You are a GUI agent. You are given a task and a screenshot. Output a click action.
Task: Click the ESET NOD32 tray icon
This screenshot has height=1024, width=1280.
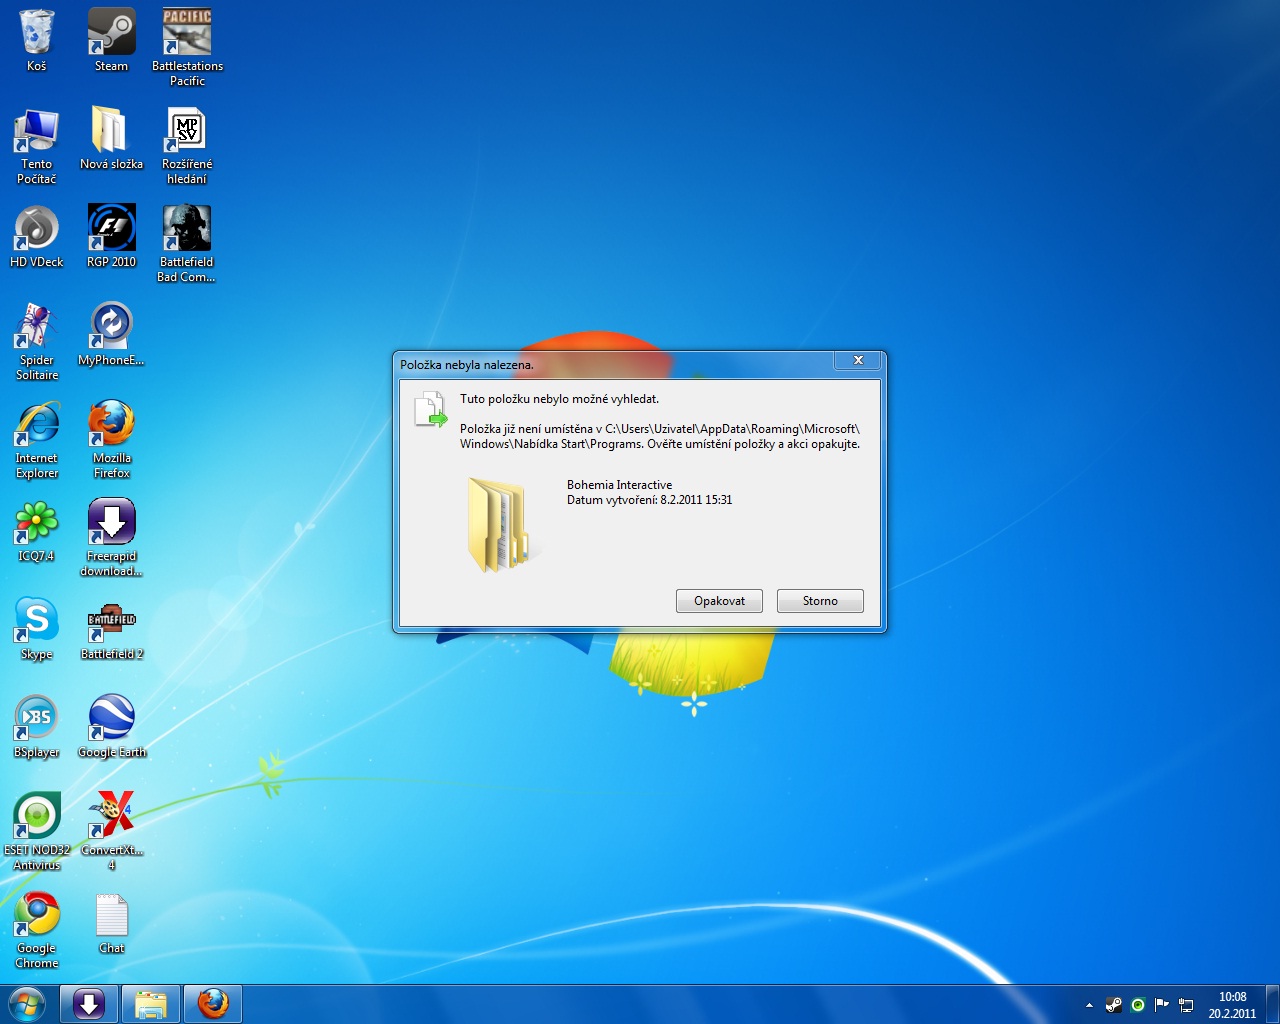(1138, 1005)
